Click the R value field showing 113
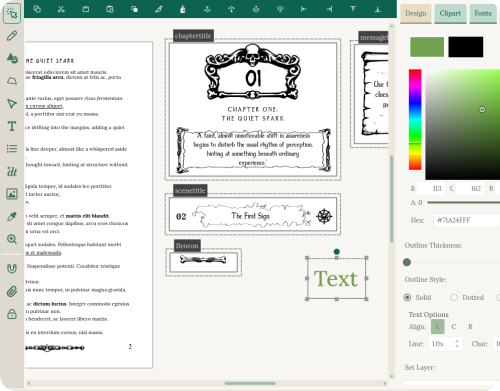500x391 pixels. [431, 189]
